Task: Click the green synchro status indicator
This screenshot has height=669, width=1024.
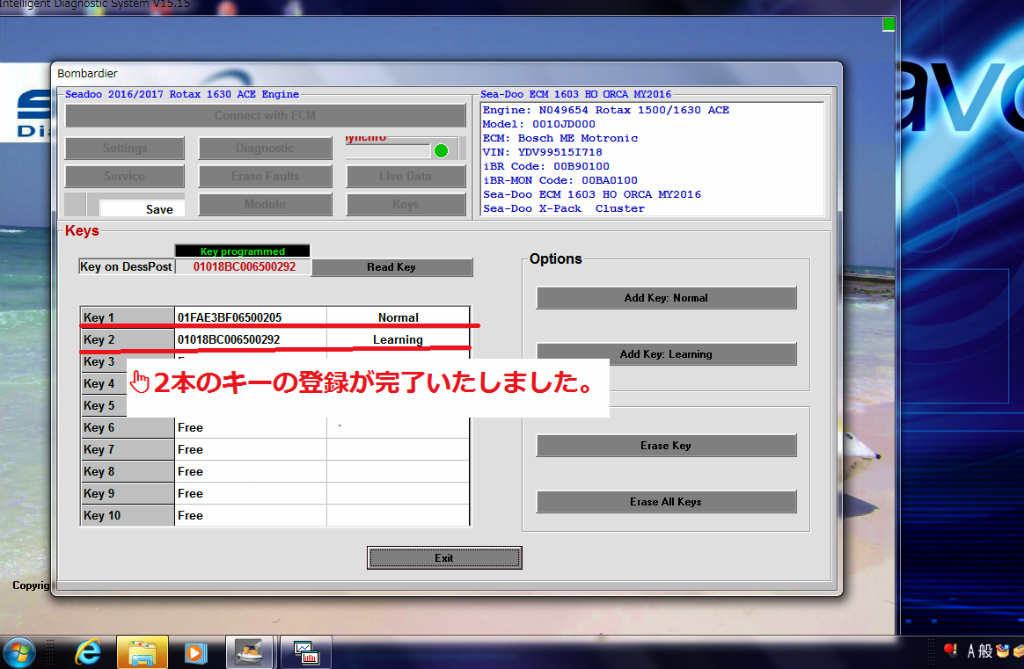Action: point(441,151)
